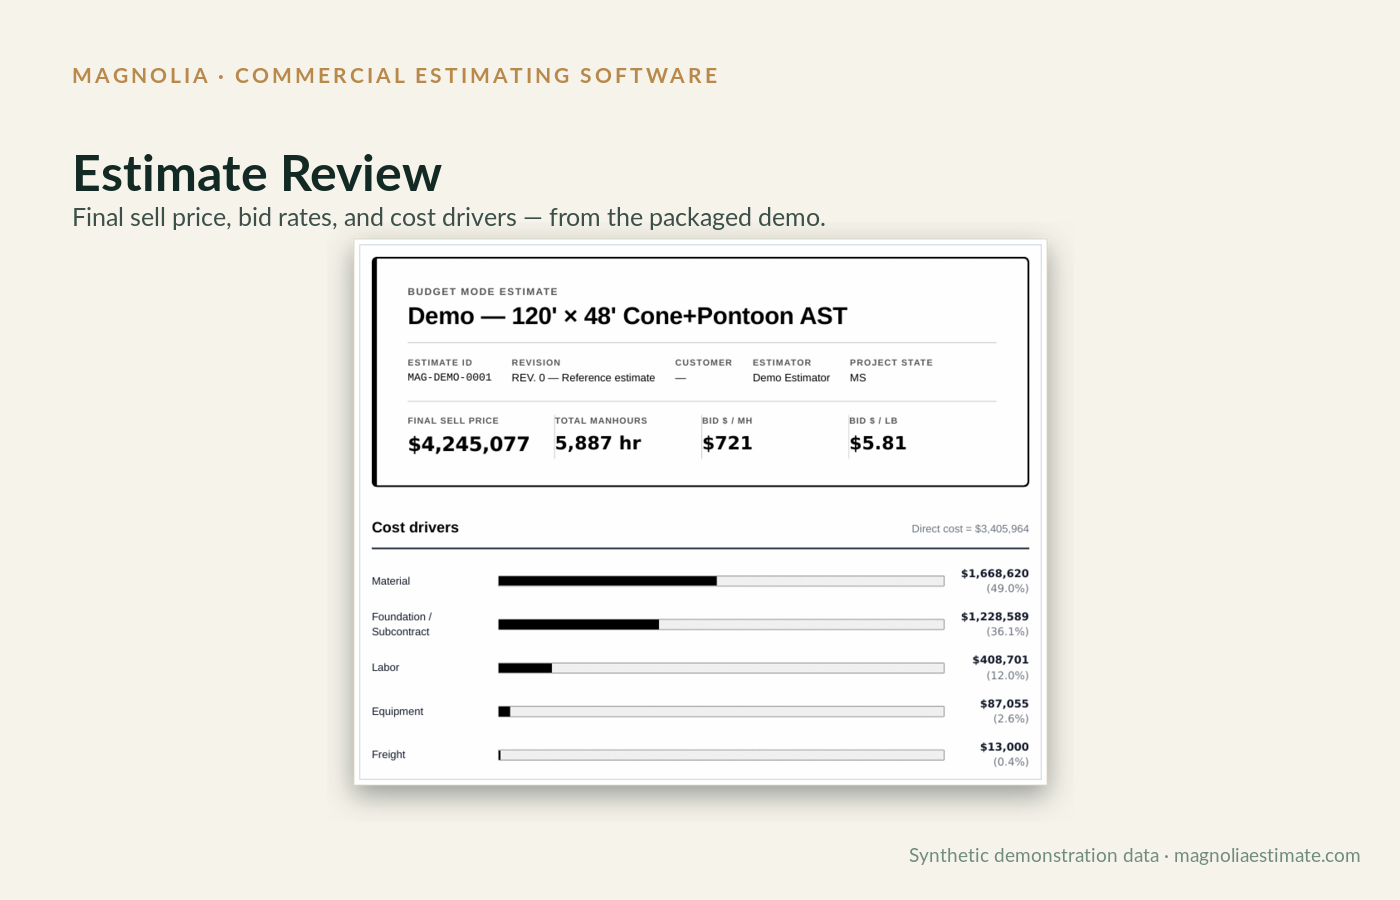Click the Equipment percentage '(2.6%)'
The width and height of the screenshot is (1400, 900).
coord(1011,719)
